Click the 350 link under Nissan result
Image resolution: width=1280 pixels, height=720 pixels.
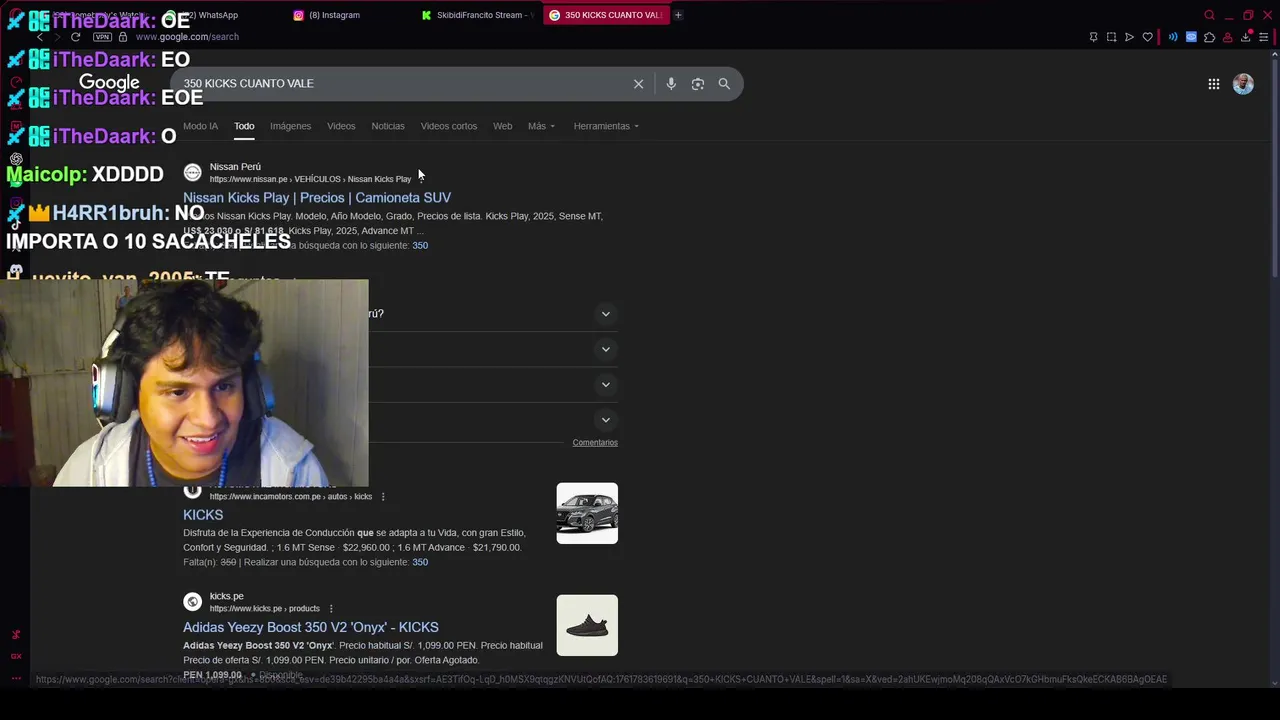click(x=420, y=245)
